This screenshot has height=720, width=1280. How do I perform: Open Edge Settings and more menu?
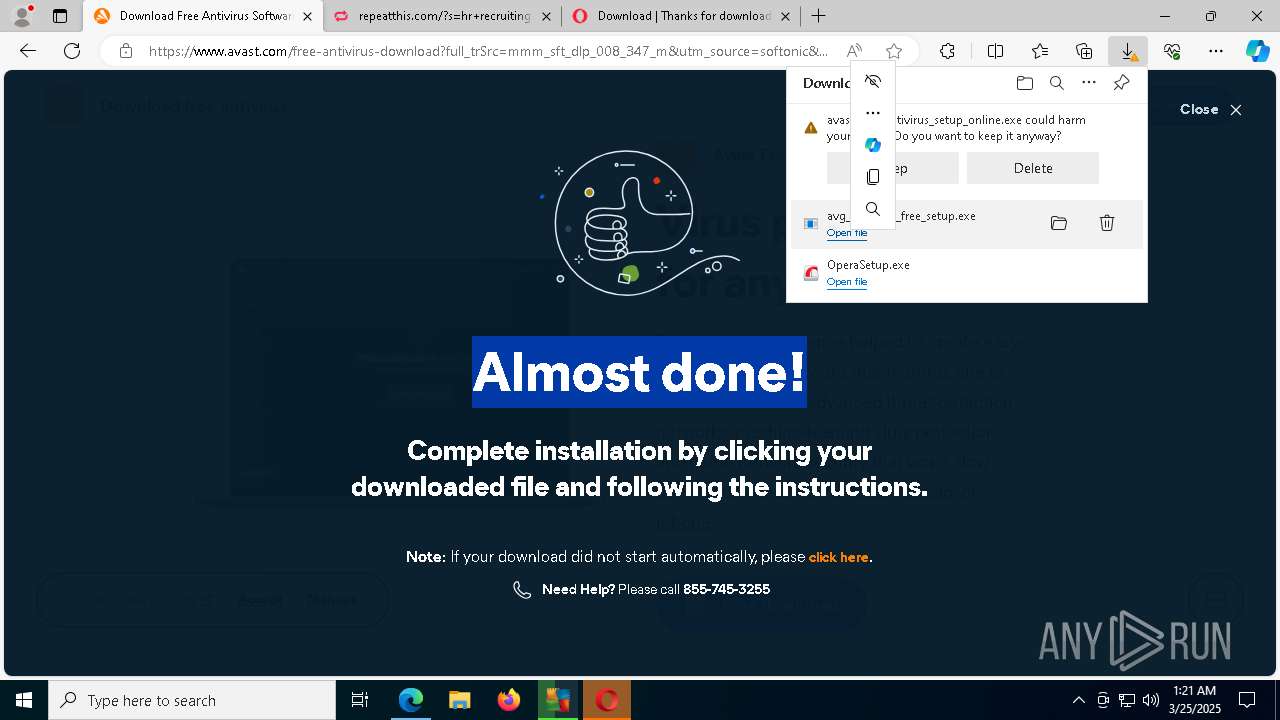1216,51
